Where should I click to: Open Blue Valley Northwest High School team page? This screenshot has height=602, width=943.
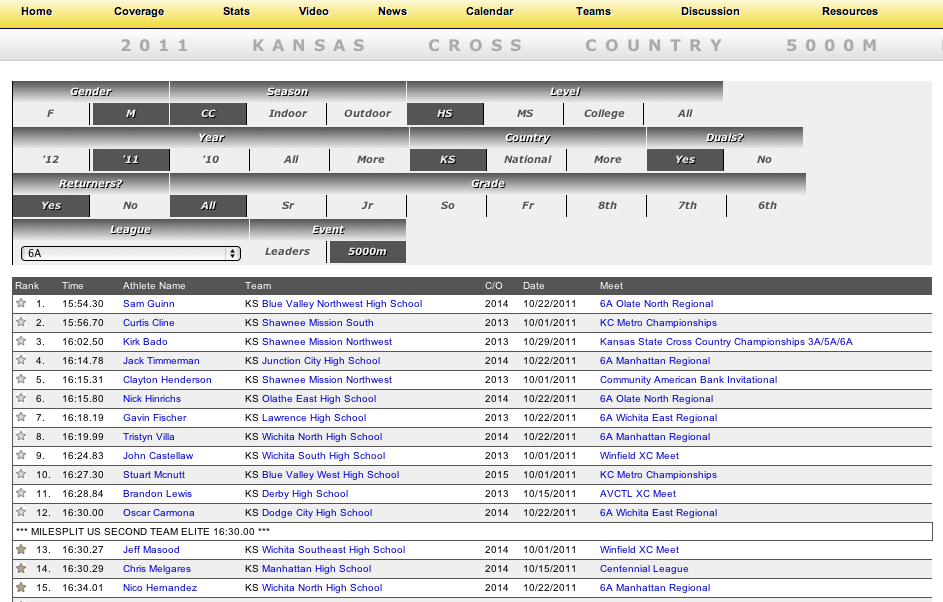pyautogui.click(x=342, y=304)
